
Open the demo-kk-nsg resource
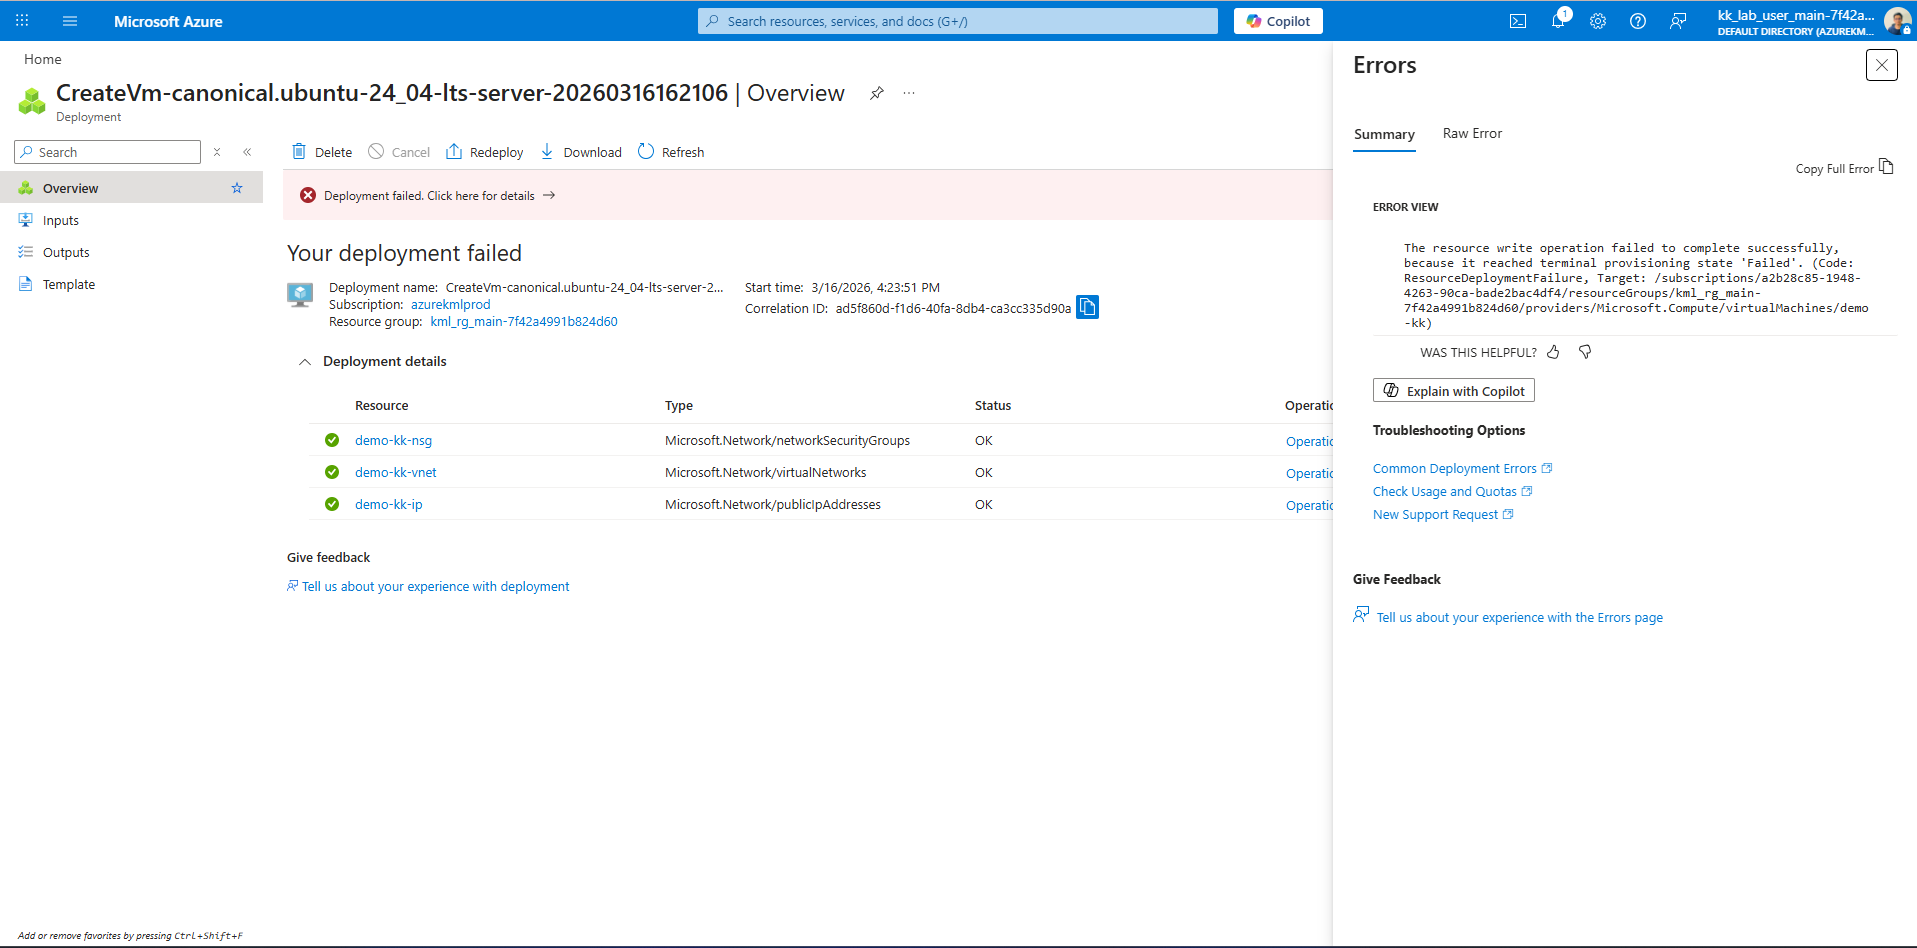[394, 441]
